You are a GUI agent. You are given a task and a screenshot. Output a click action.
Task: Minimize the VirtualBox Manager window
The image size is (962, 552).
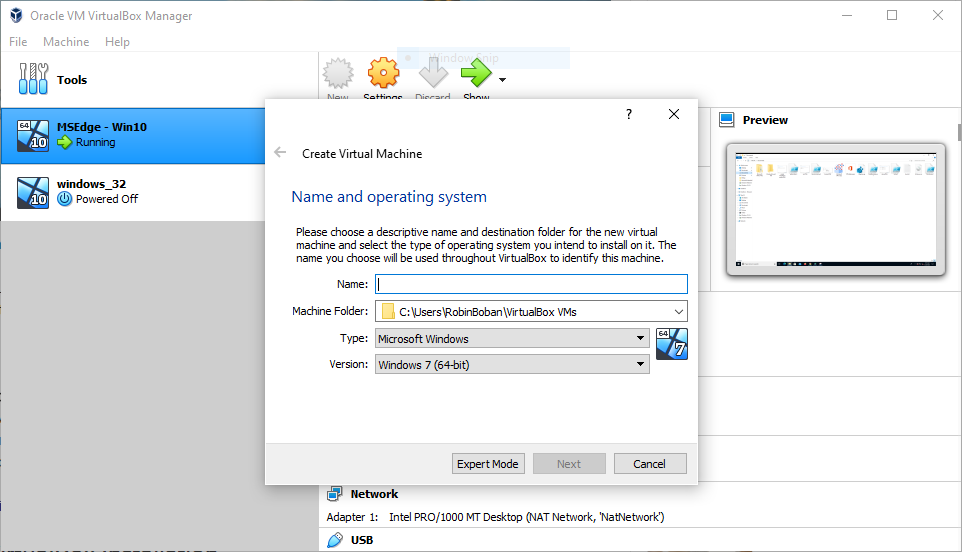click(847, 15)
